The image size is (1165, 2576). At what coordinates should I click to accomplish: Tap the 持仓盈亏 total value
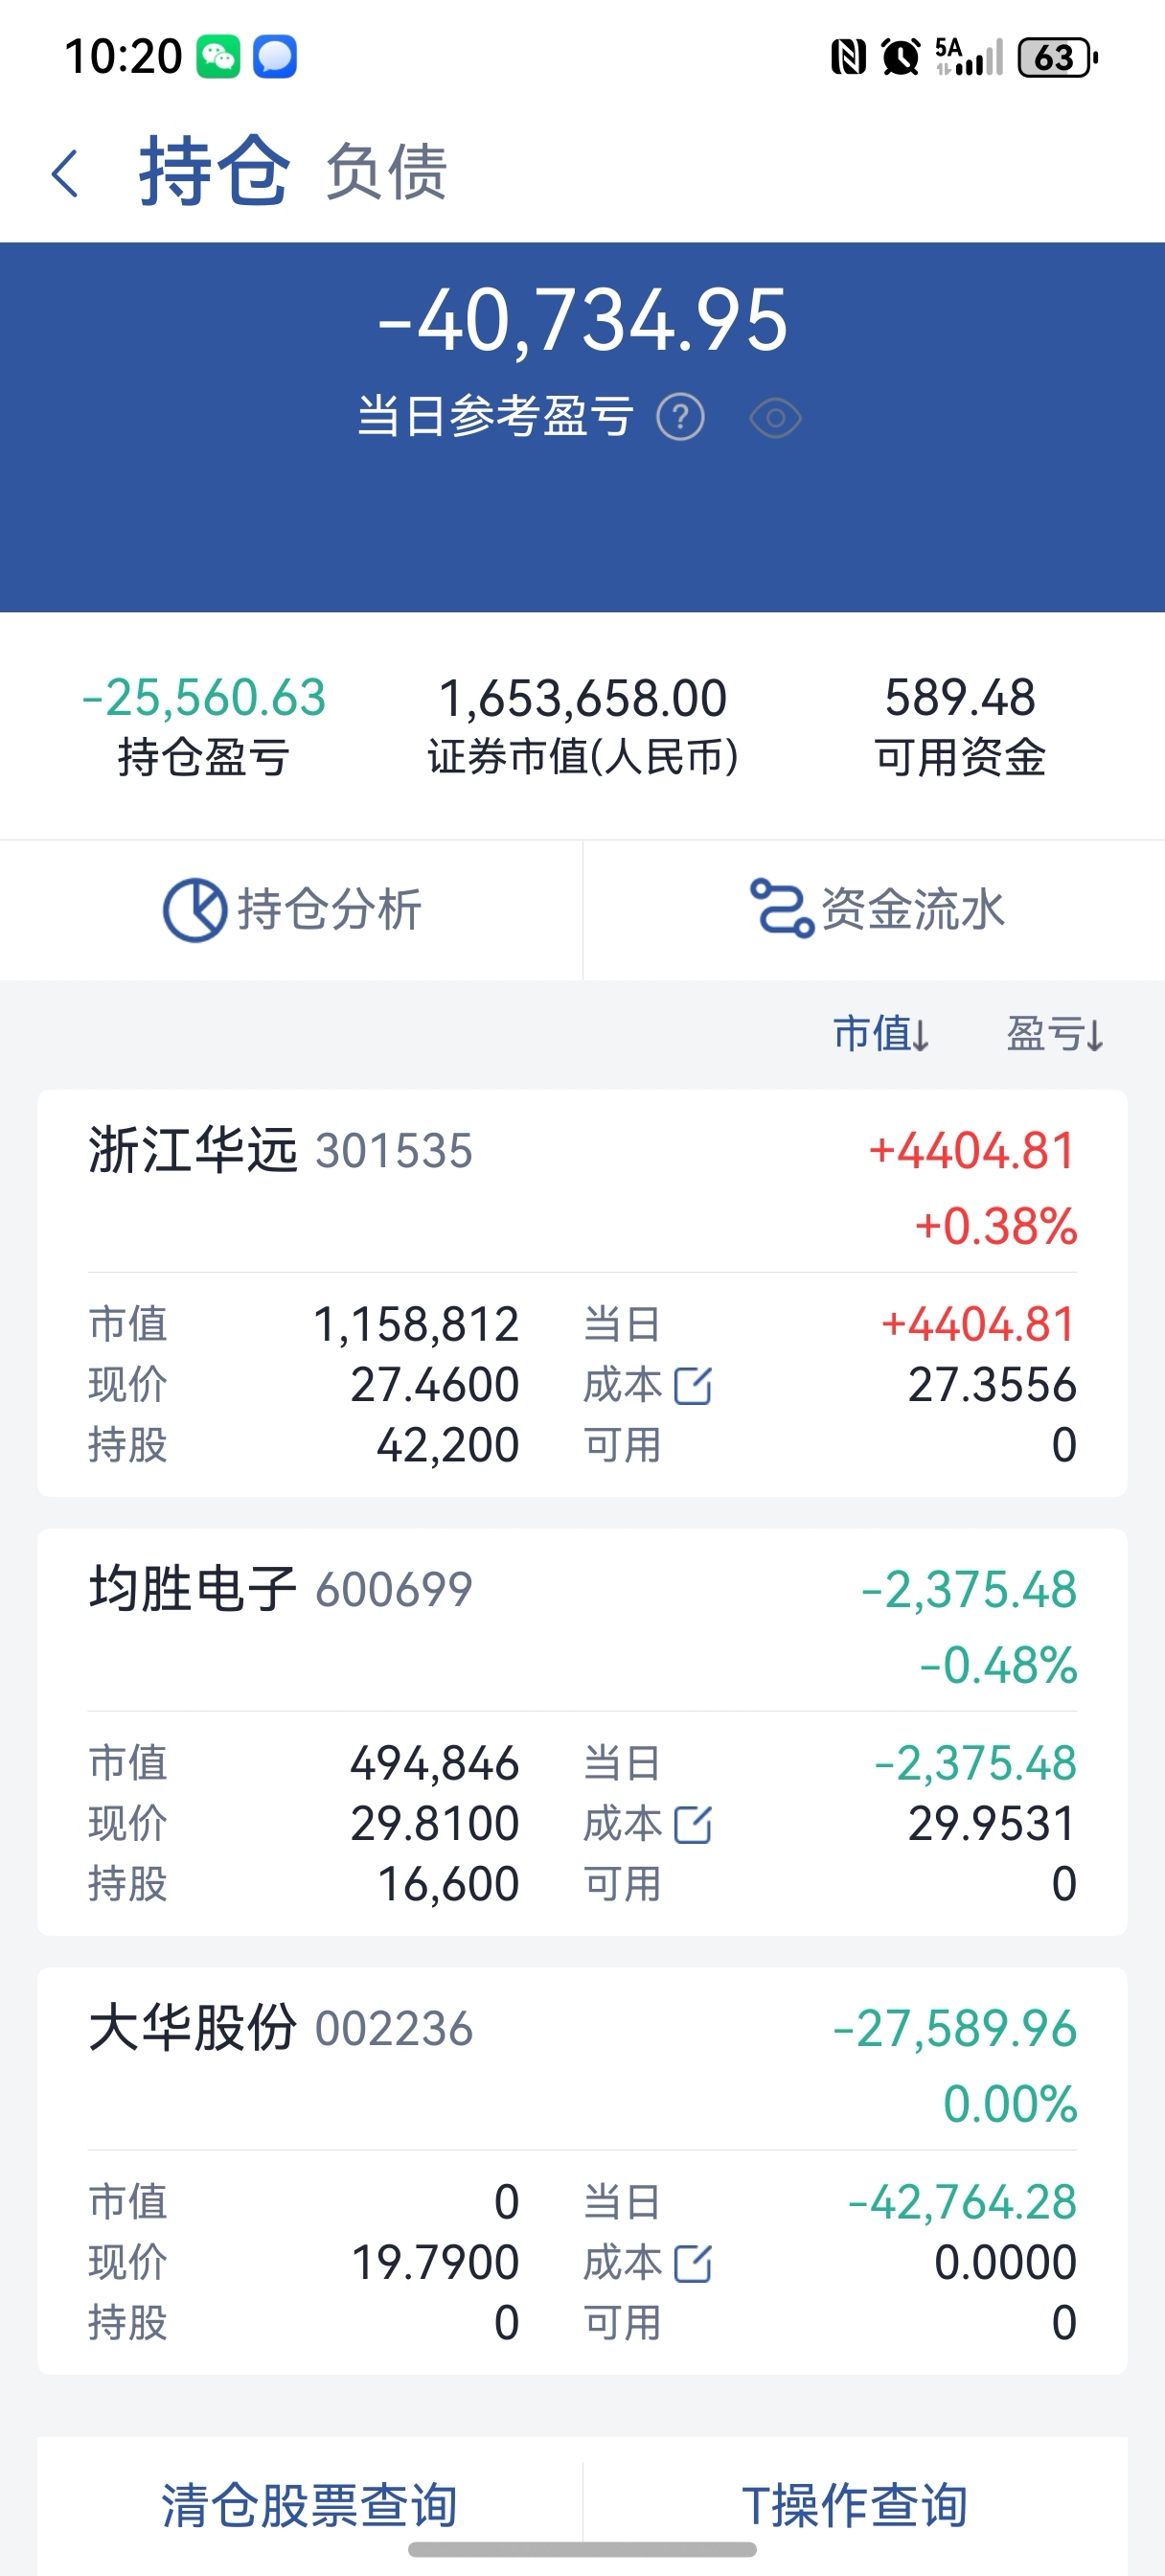pyautogui.click(x=204, y=698)
